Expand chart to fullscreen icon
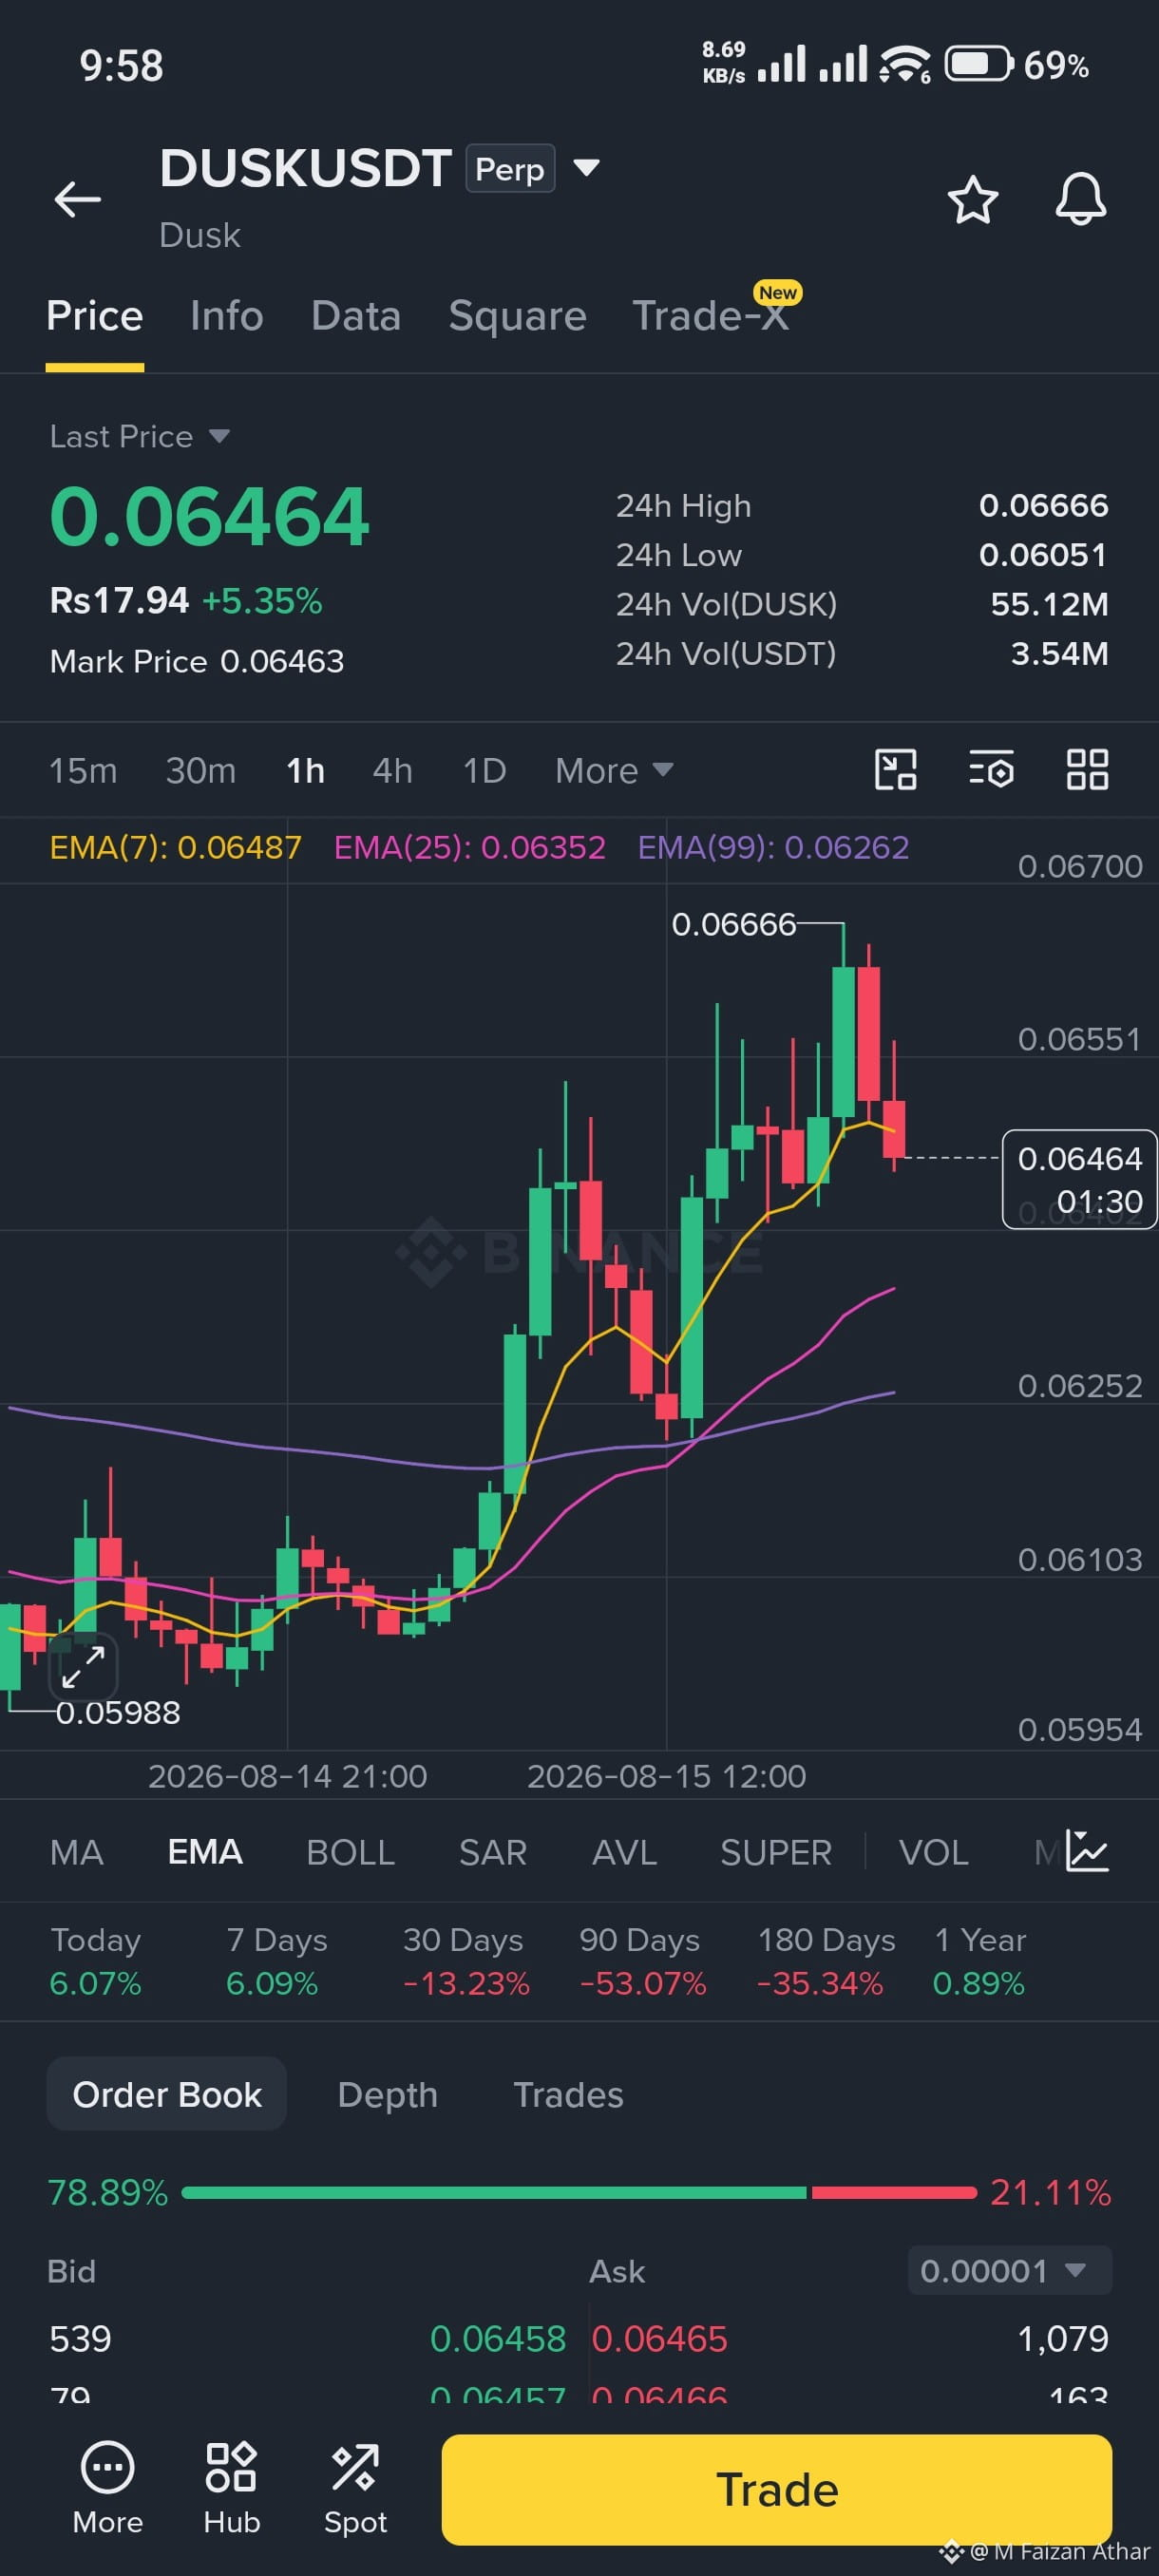Image resolution: width=1159 pixels, height=2576 pixels. [x=83, y=1666]
